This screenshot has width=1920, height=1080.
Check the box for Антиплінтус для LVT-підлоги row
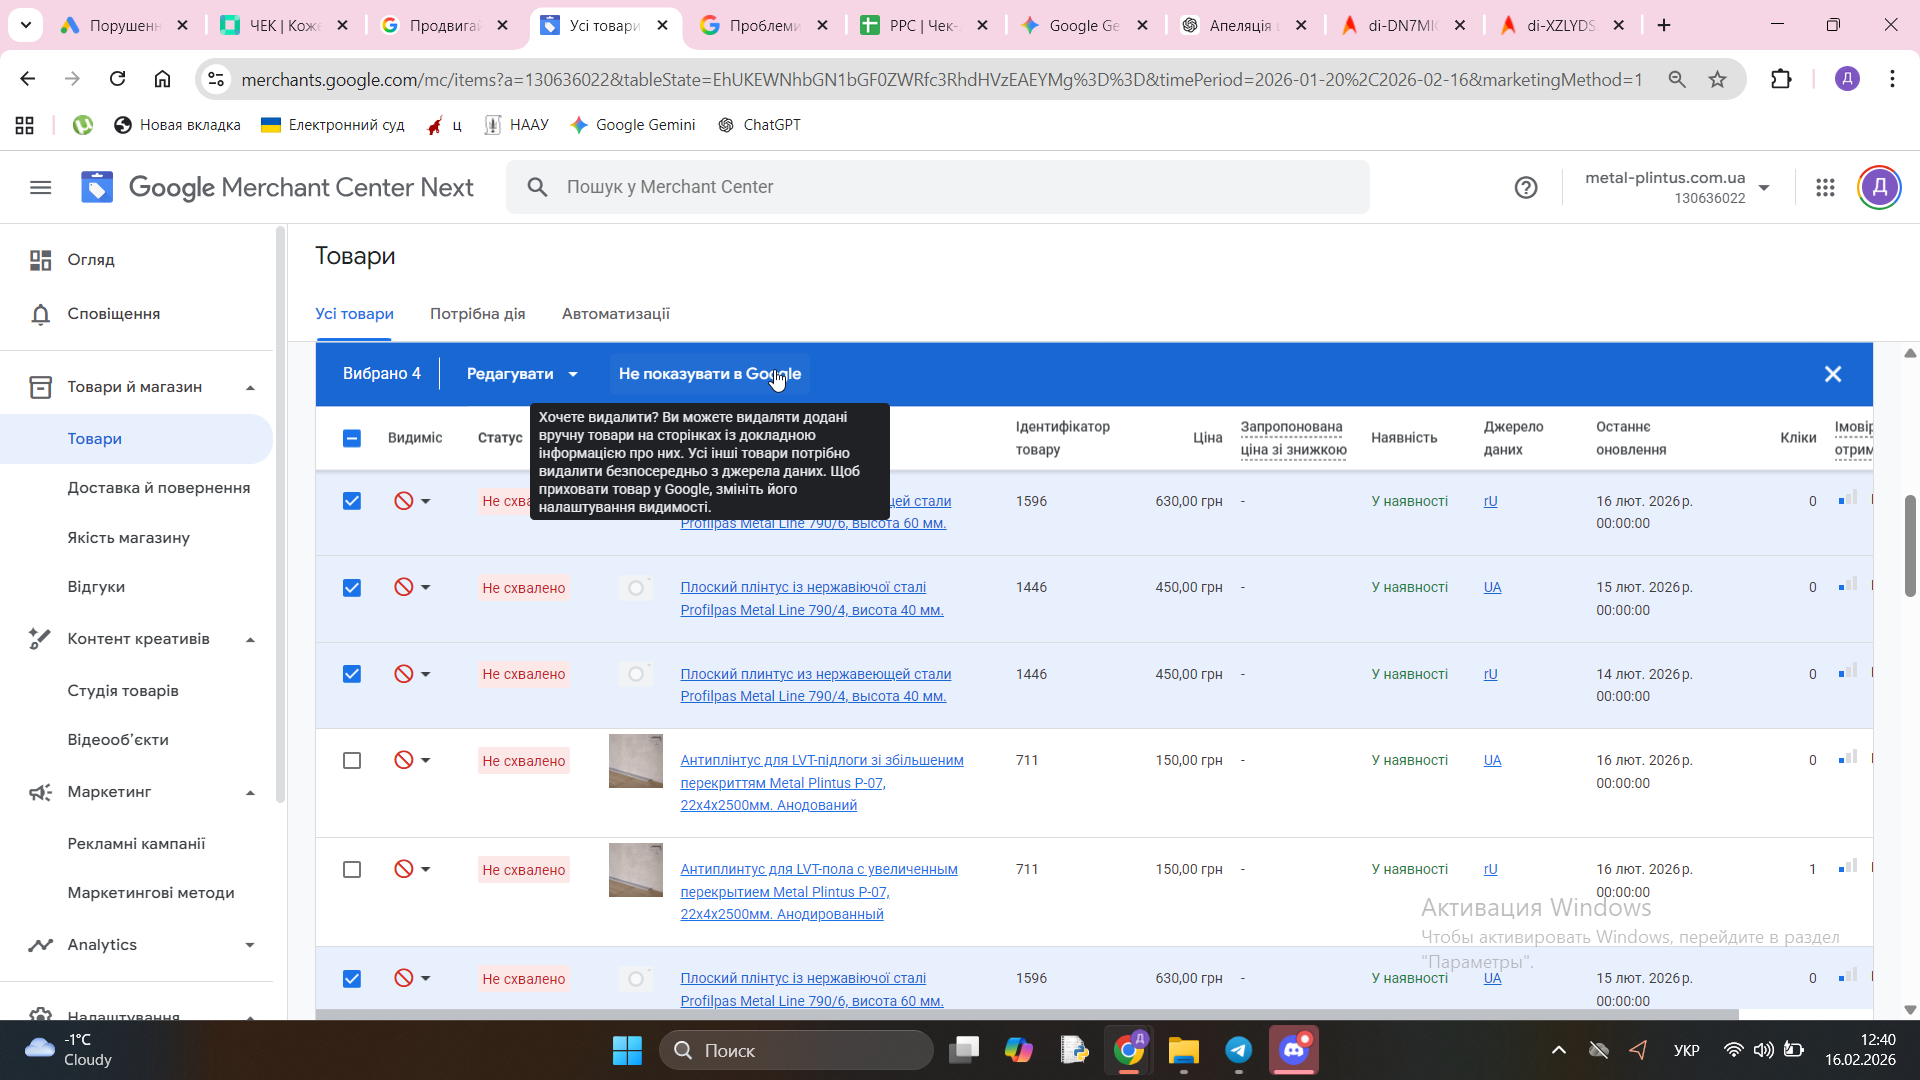(x=352, y=761)
